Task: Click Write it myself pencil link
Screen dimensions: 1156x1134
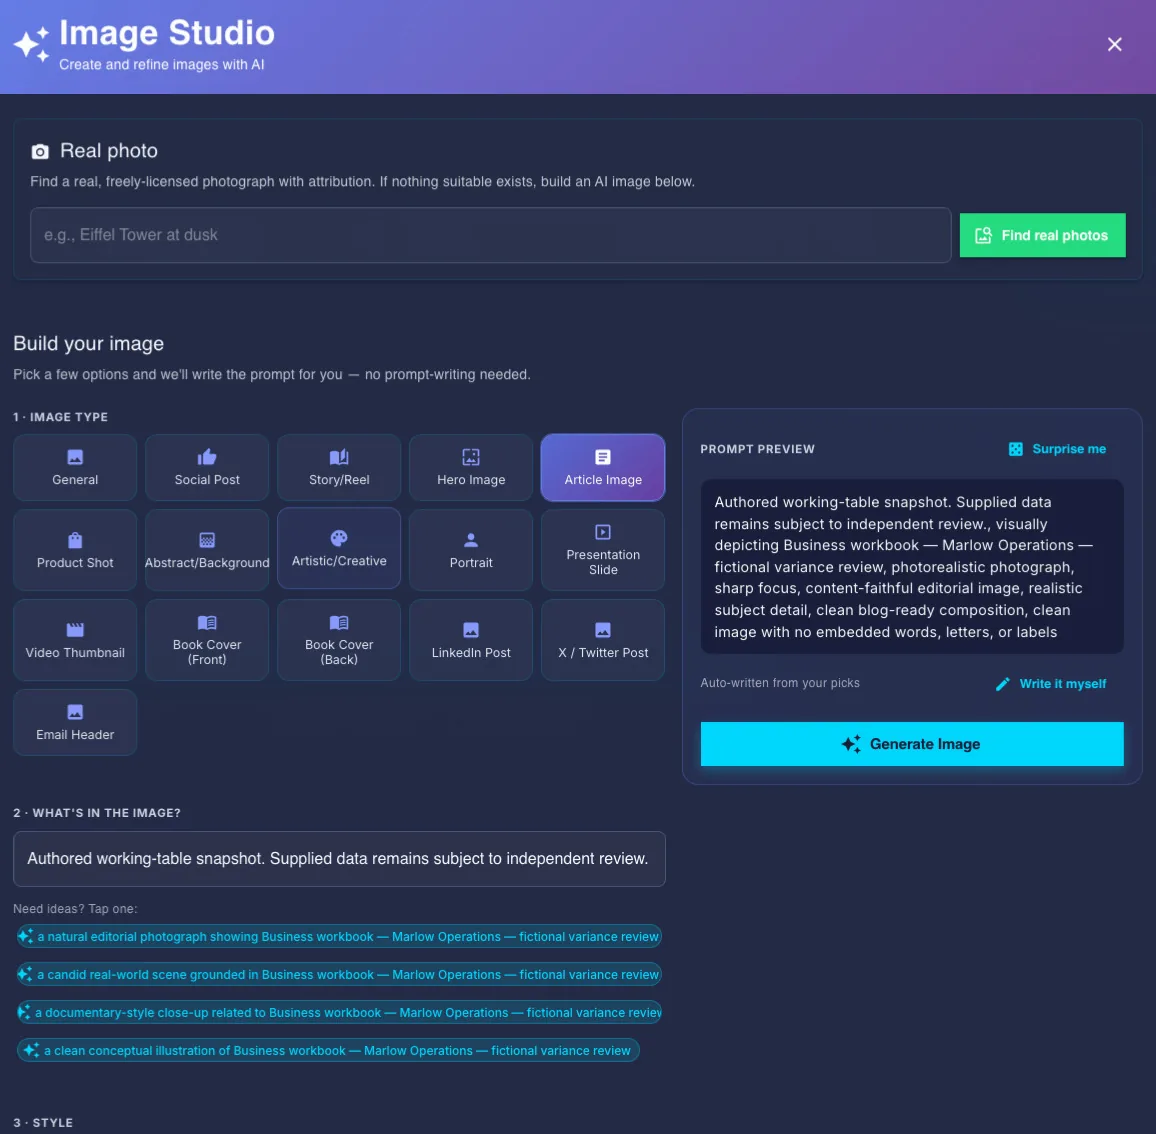Action: [x=1051, y=683]
